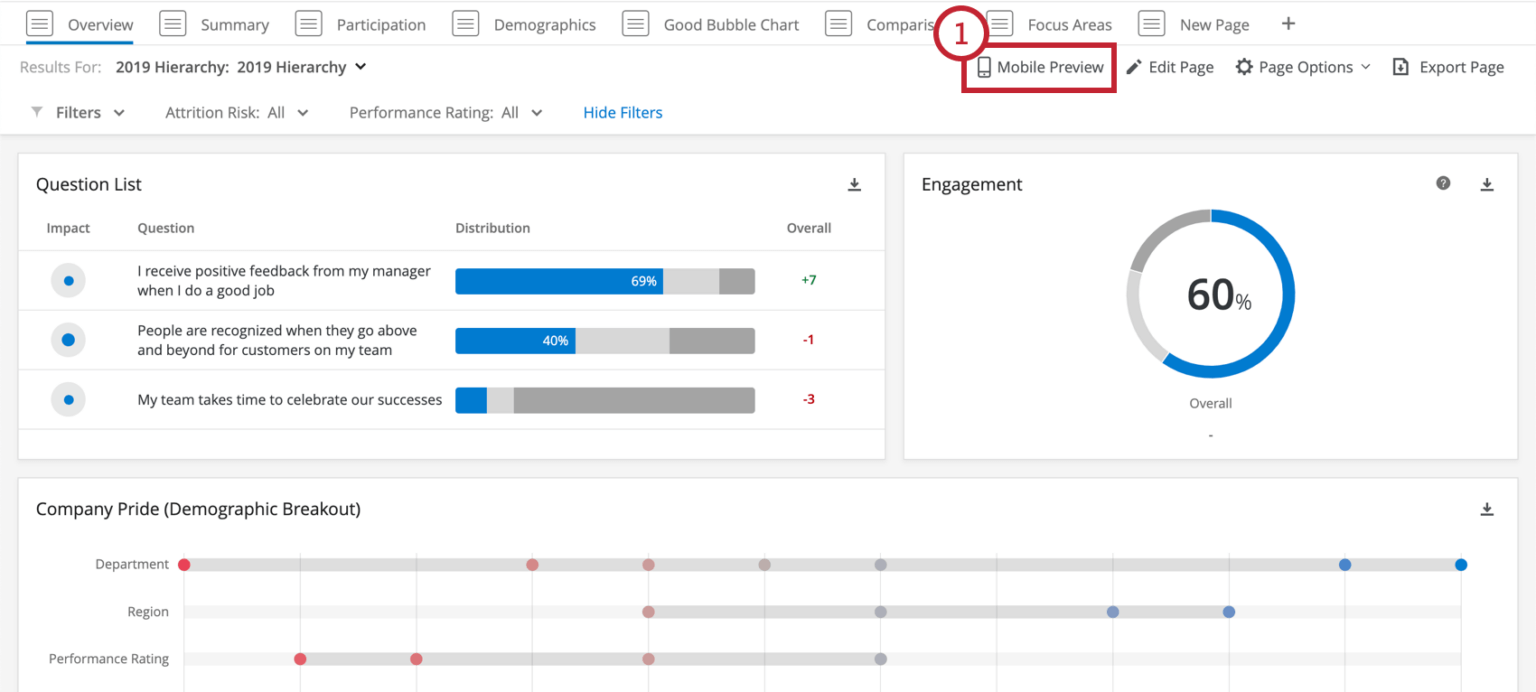Click the blue 69% distribution bar segment
This screenshot has height=692, width=1536.
(558, 281)
